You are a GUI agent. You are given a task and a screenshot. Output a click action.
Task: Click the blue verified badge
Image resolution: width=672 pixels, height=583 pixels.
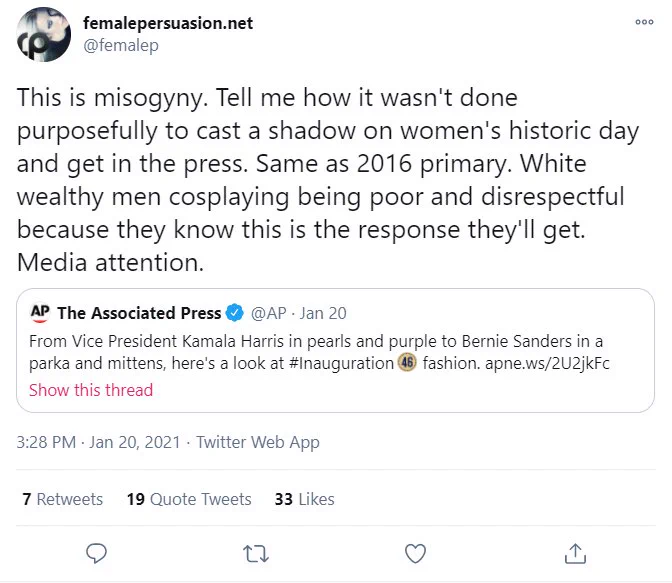tap(234, 313)
